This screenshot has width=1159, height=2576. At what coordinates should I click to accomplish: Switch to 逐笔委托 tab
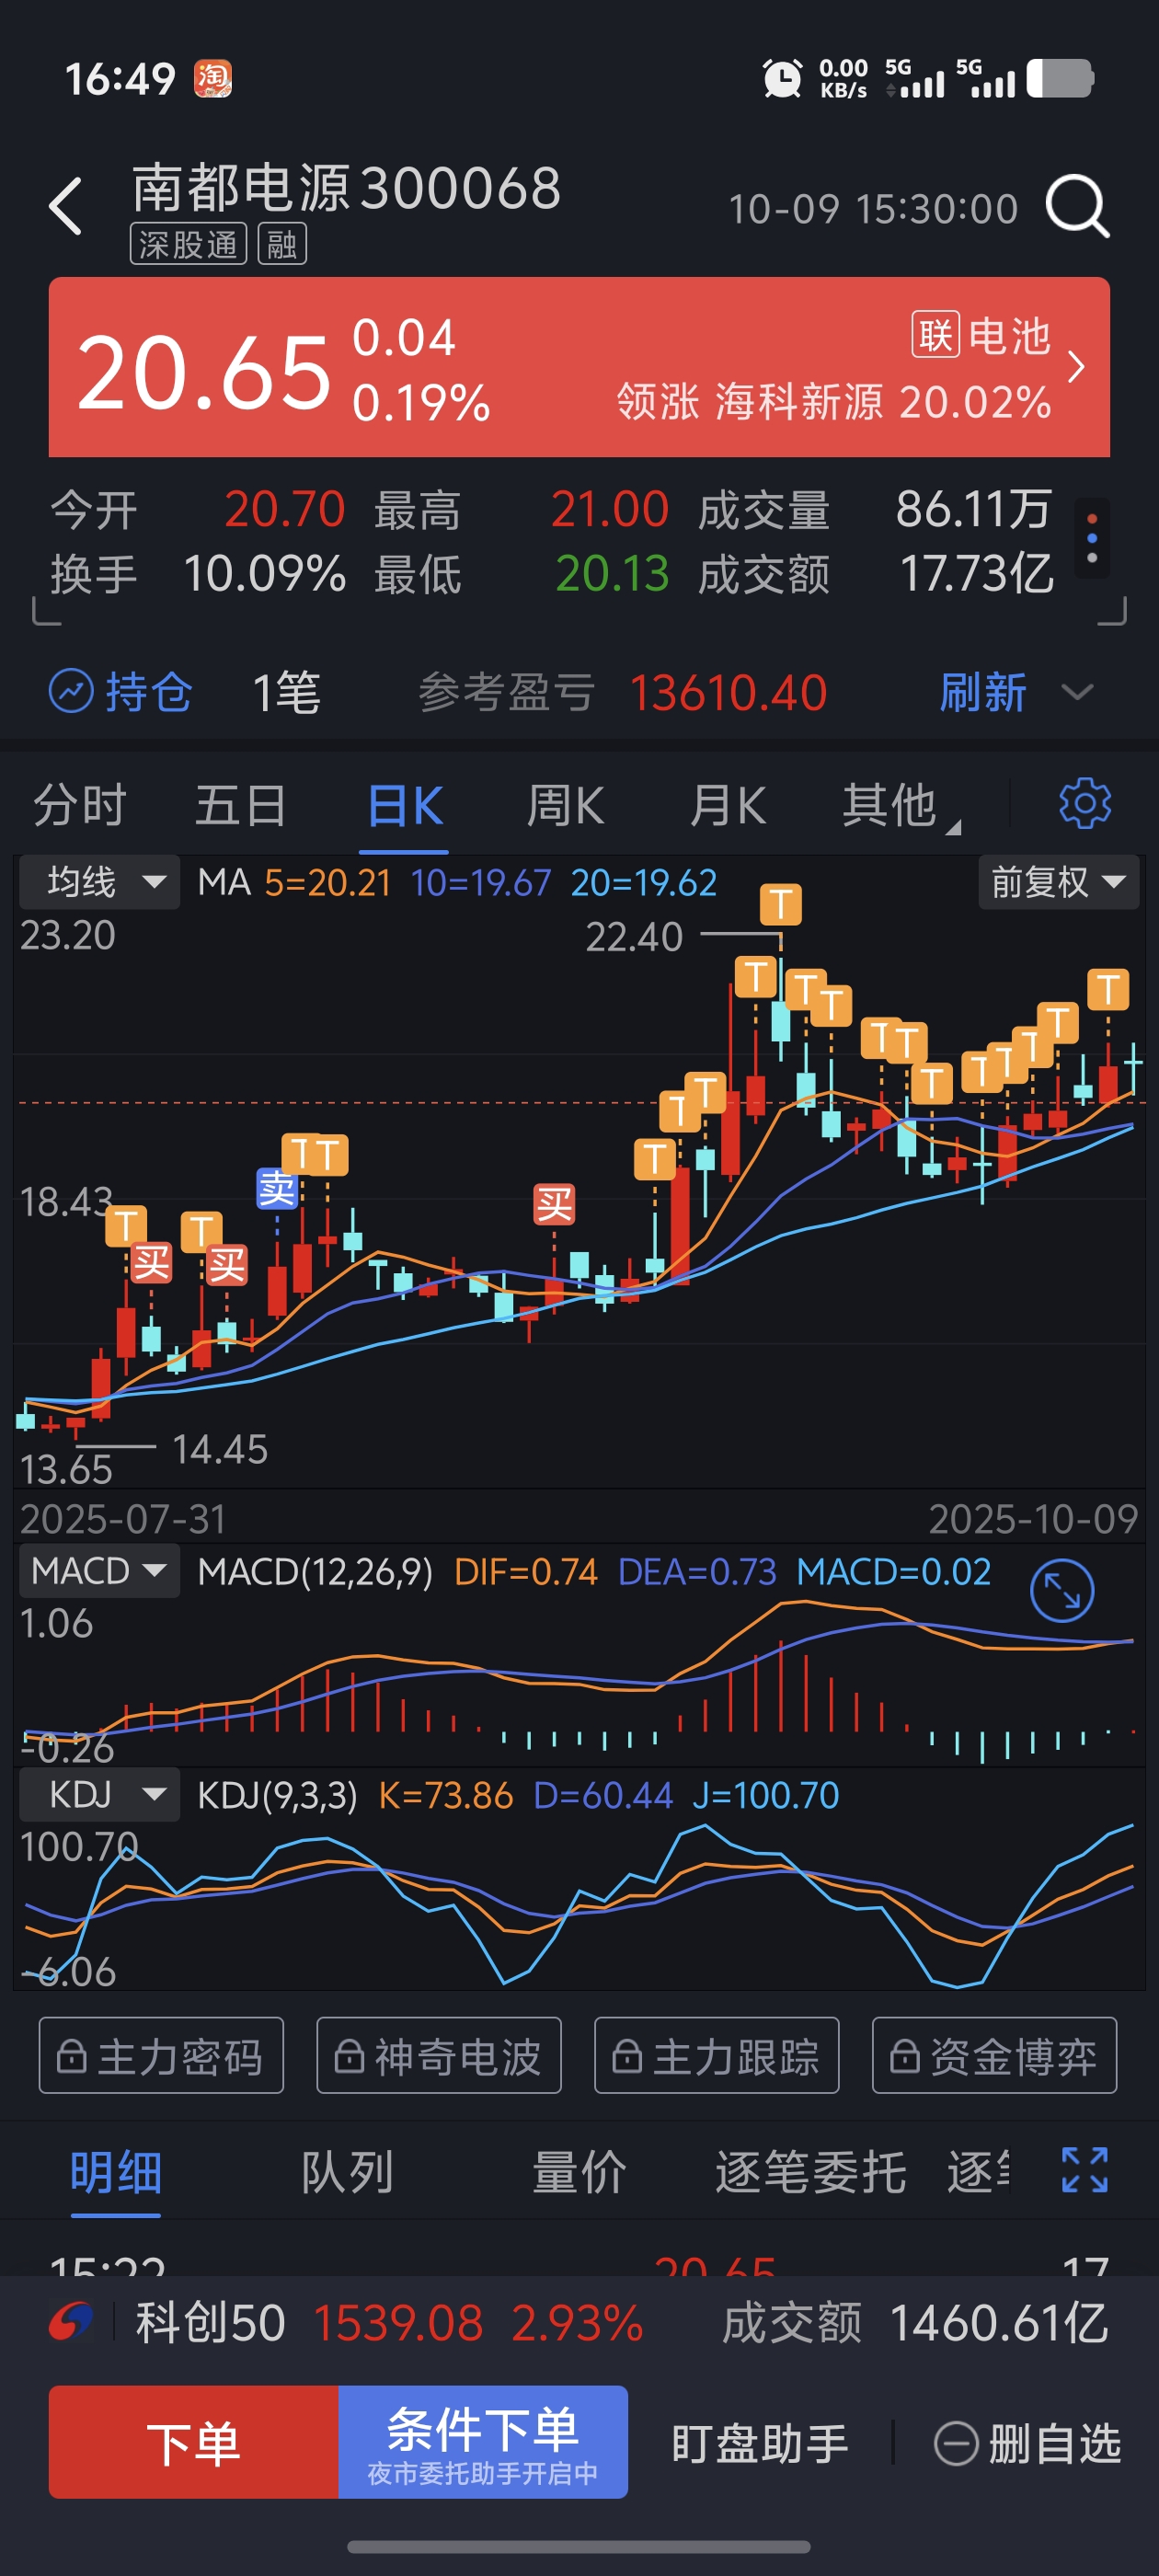coord(810,2172)
